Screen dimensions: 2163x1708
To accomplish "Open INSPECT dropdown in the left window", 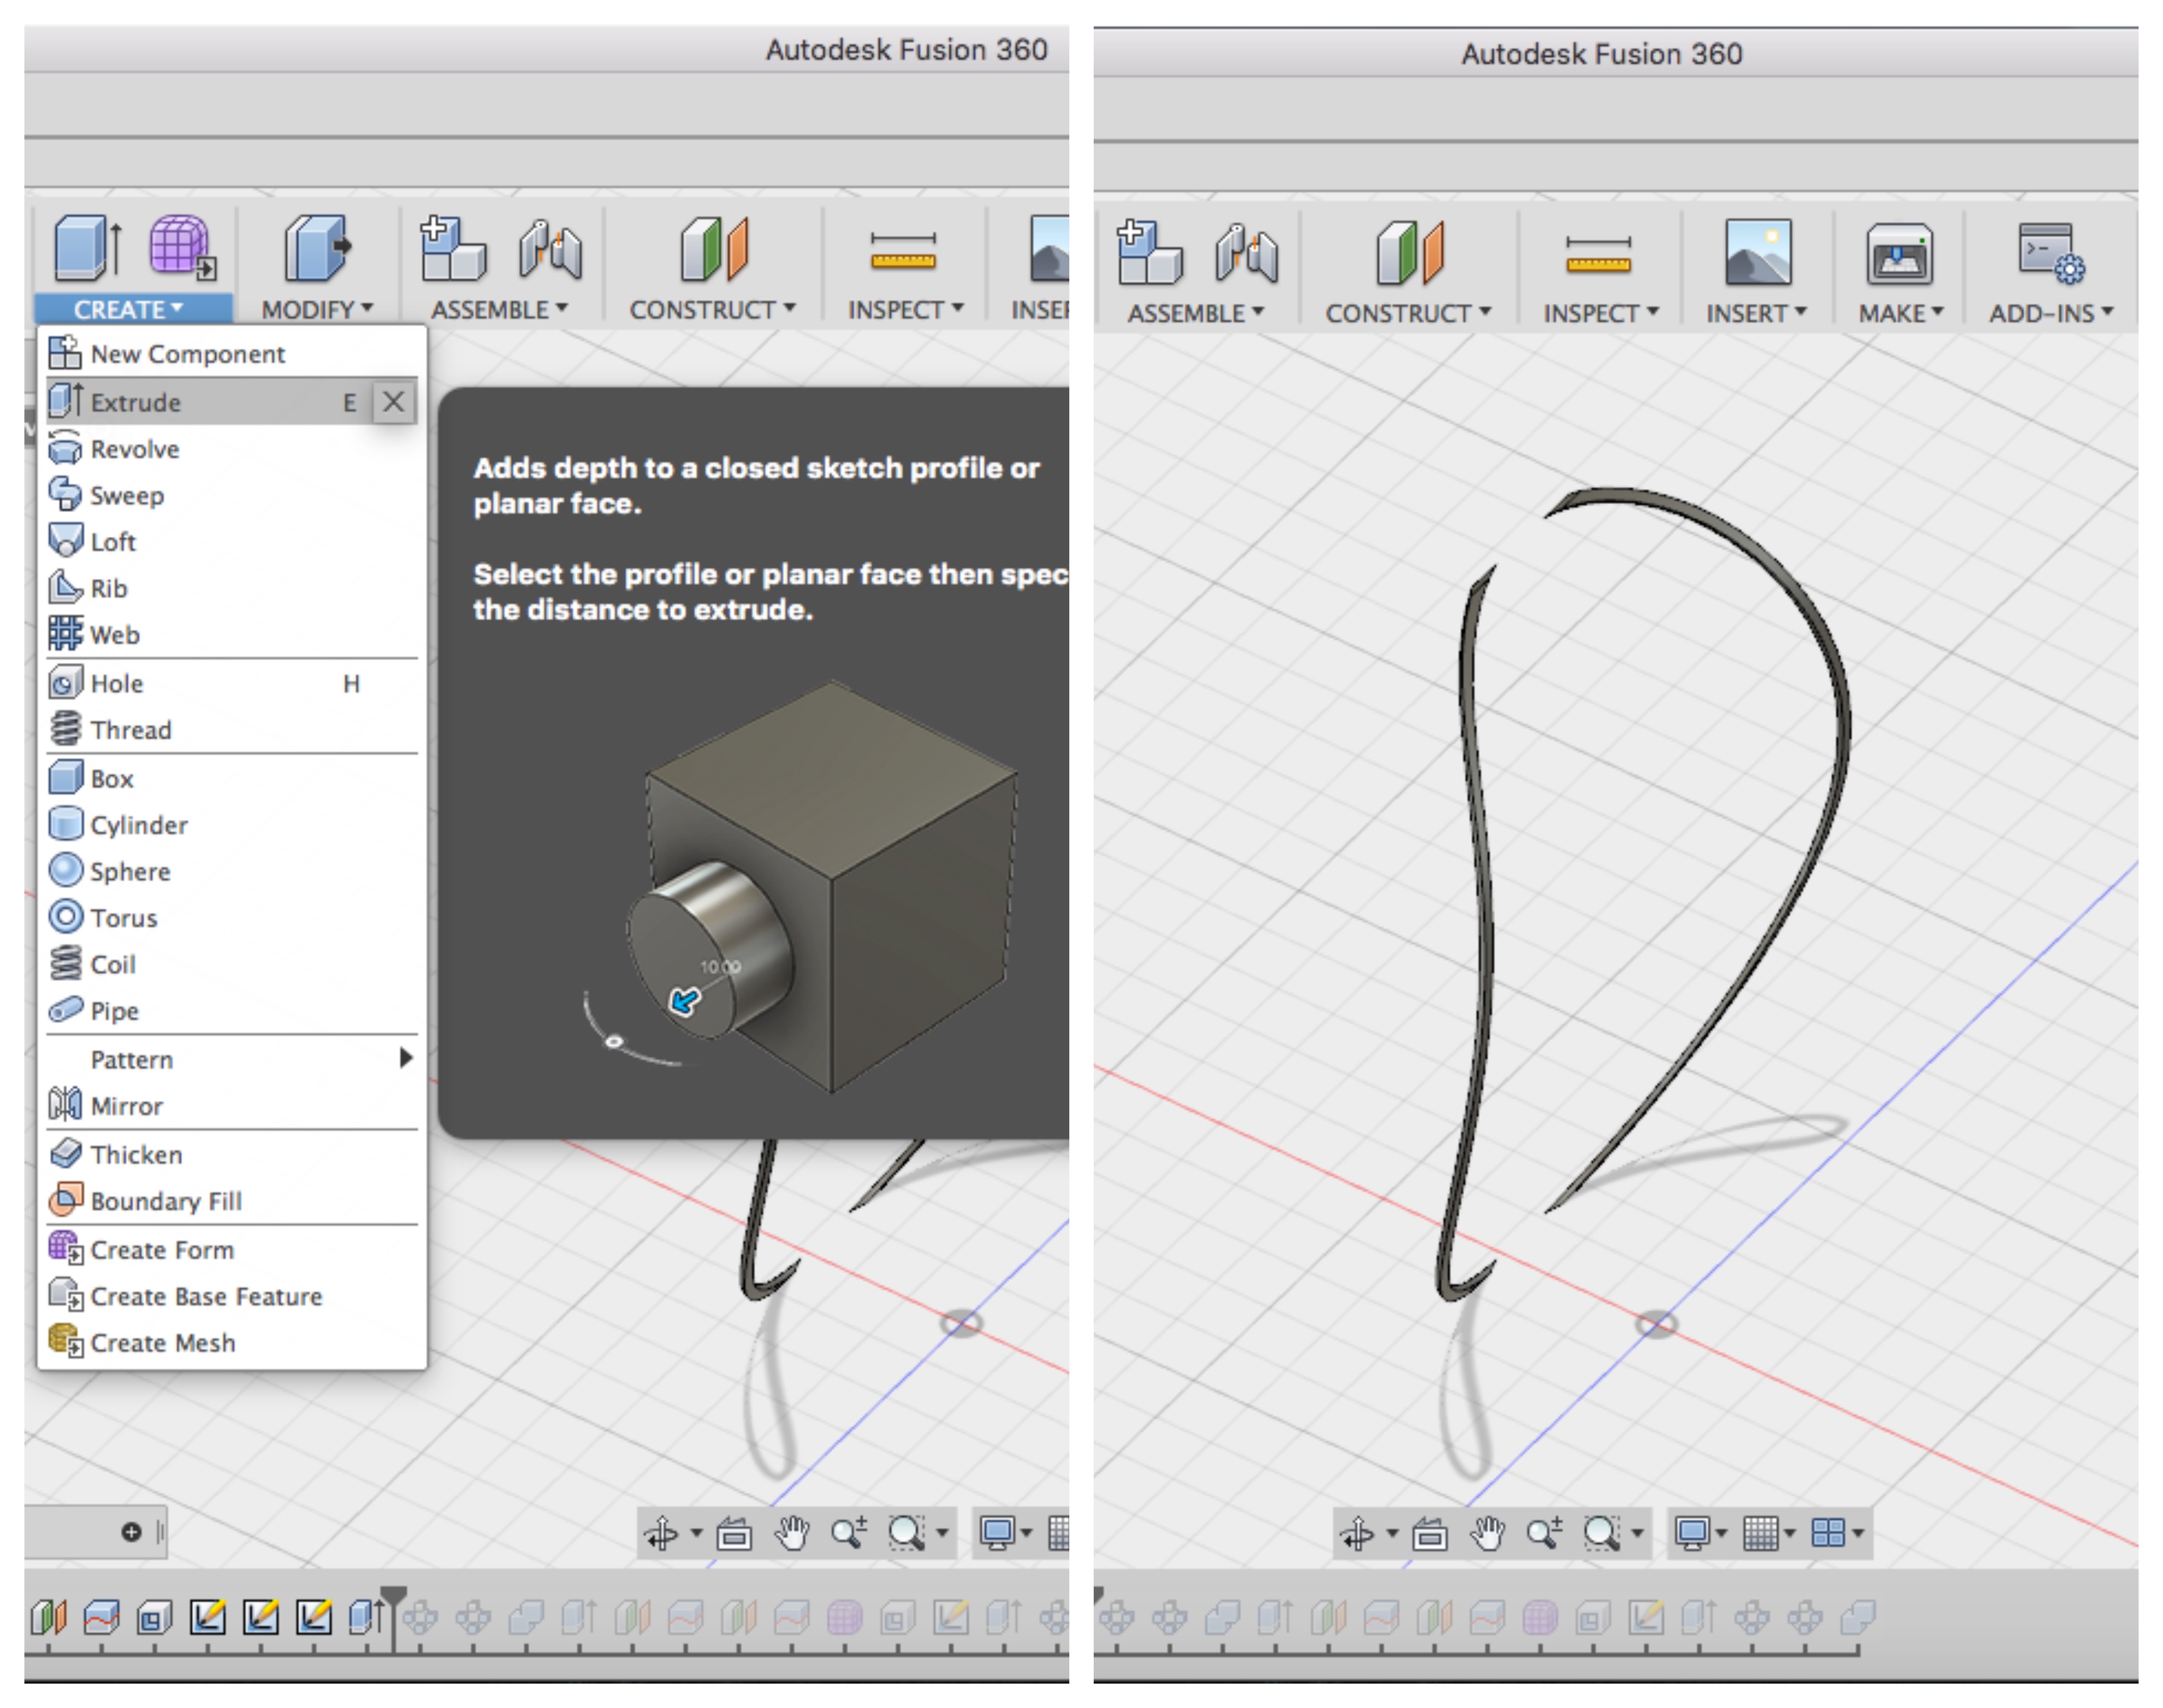I will pyautogui.click(x=906, y=310).
